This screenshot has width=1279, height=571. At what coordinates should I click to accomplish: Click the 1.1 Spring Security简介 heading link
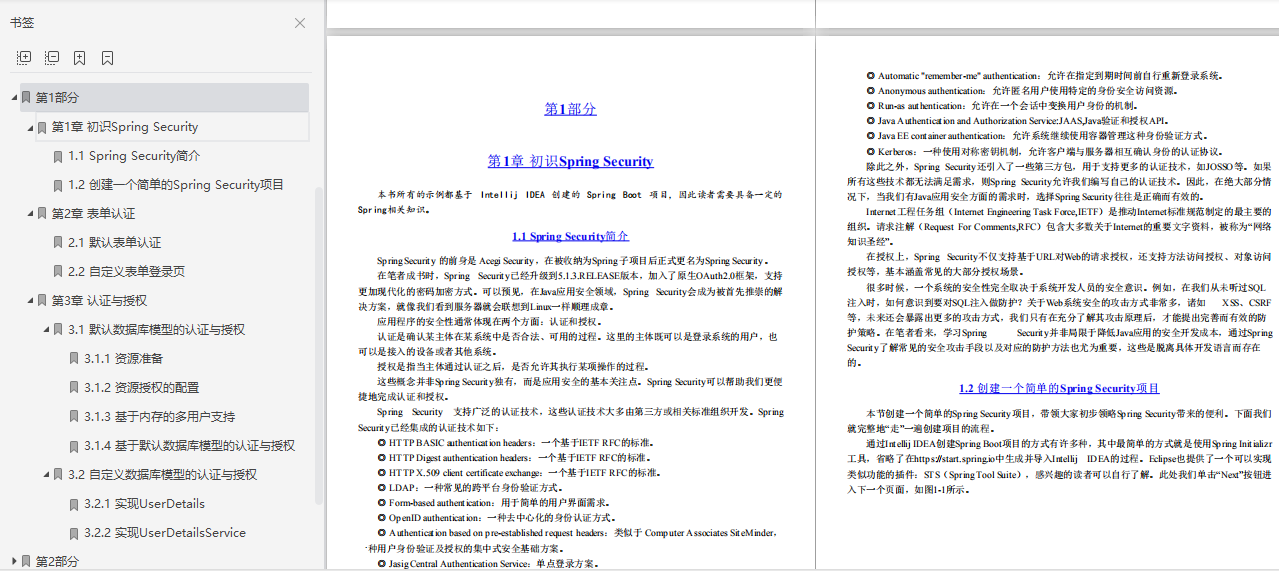click(x=570, y=236)
